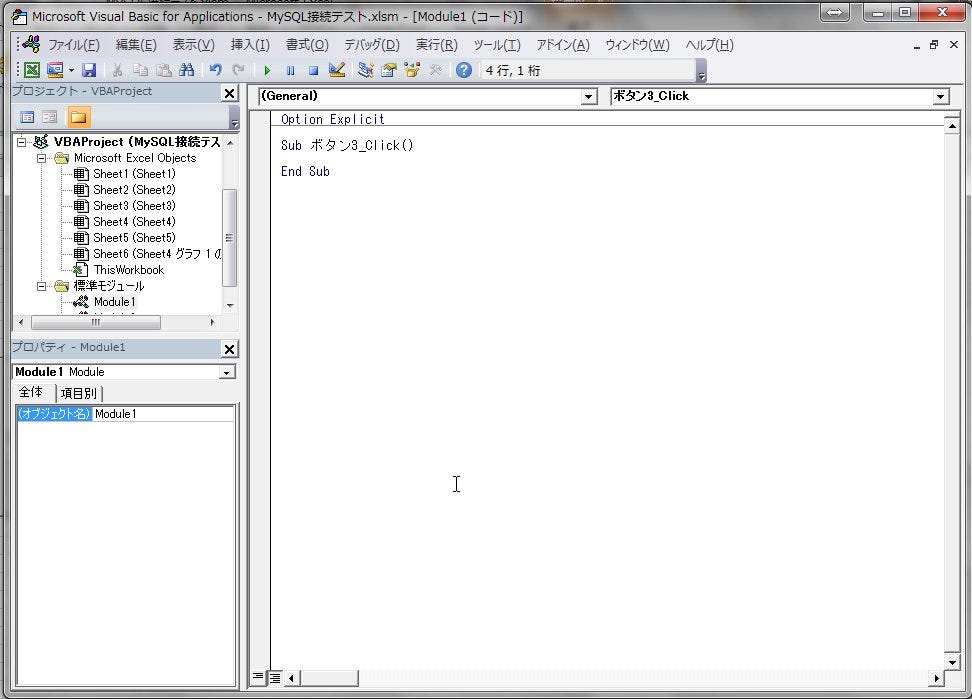
Task: Select Sheet3 (Sheet3) in the project tree
Action: [x=135, y=205]
